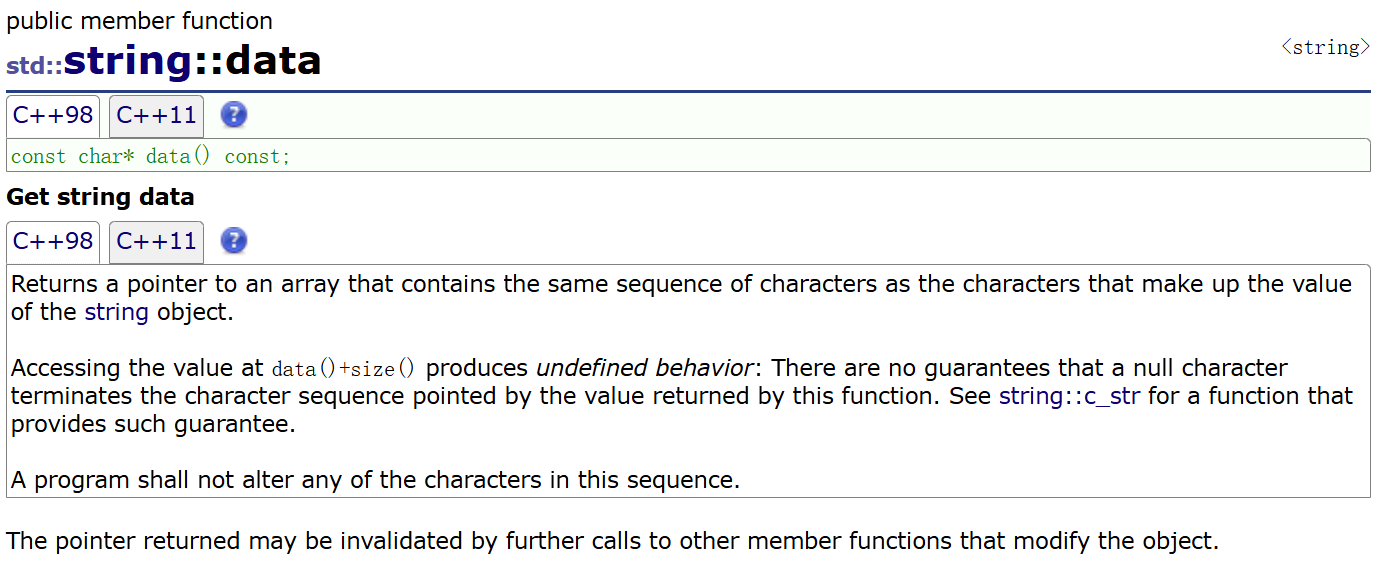This screenshot has height=582, width=1383.
Task: Open the <string> header link
Action: pyautogui.click(x=1325, y=47)
